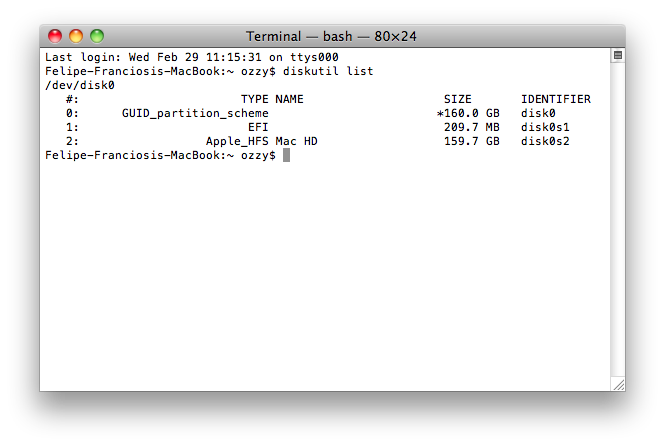
Task: Click the 159.7 GB size value
Action: click(x=471, y=142)
